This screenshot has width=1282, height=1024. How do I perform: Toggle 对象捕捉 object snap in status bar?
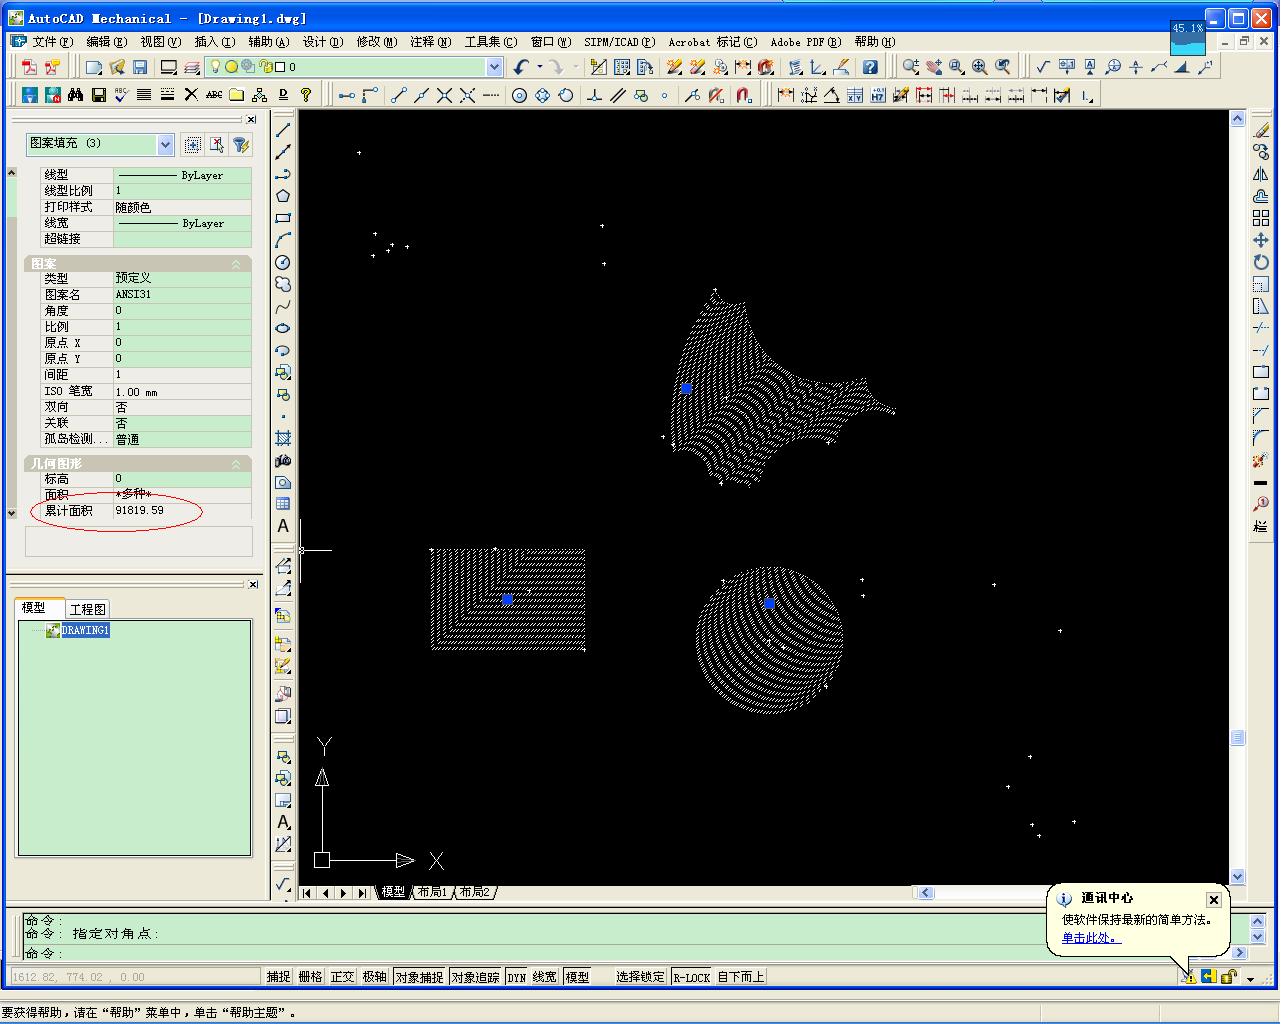click(x=418, y=977)
